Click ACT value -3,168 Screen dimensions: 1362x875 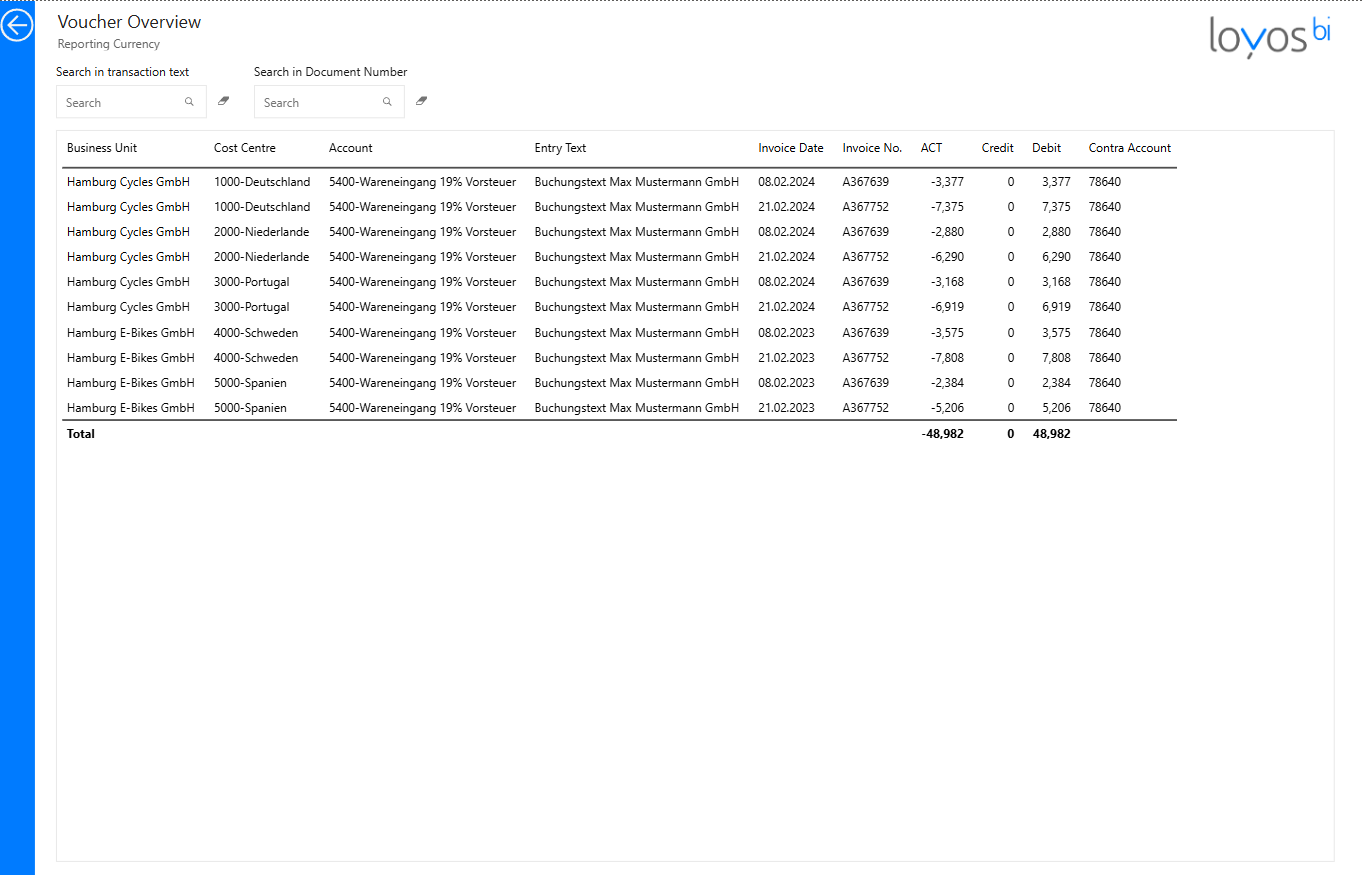coord(947,282)
